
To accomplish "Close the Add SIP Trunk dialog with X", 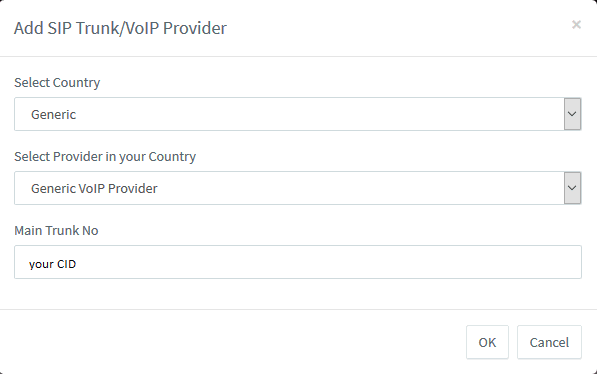I will pyautogui.click(x=576, y=25).
